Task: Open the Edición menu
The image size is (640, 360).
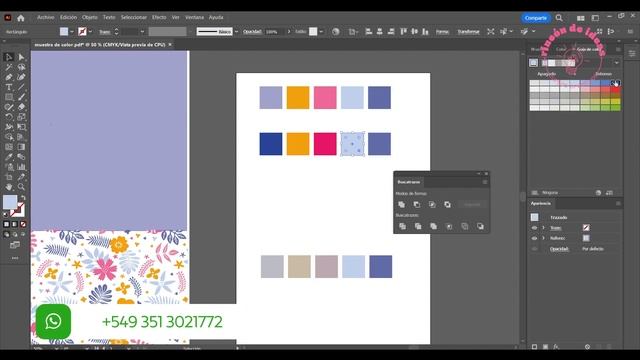Action: (69, 18)
